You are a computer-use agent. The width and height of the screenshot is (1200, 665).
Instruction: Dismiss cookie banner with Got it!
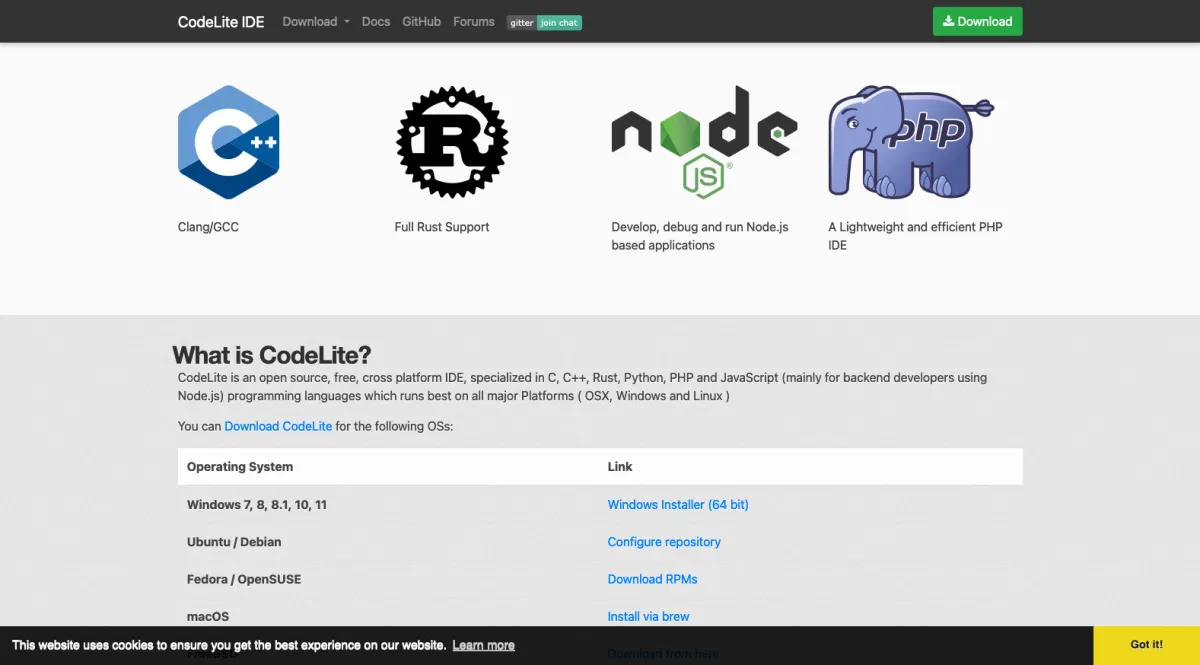[1146, 645]
